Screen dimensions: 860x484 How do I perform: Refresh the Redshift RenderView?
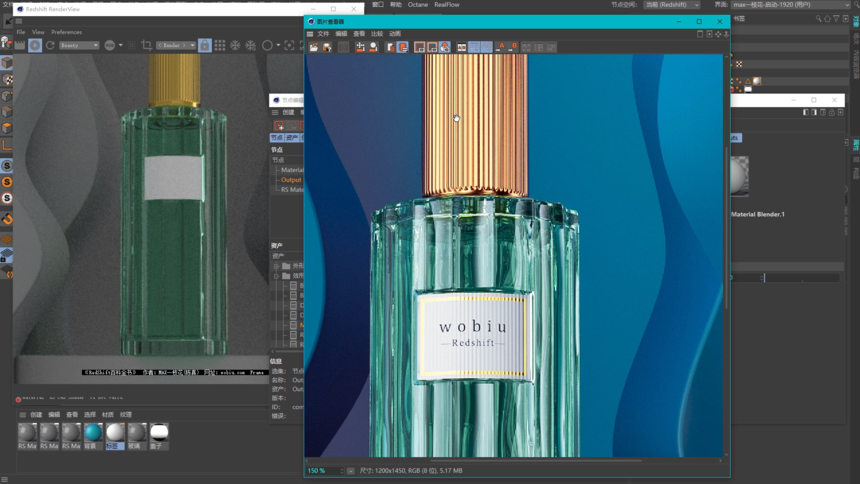[x=50, y=45]
